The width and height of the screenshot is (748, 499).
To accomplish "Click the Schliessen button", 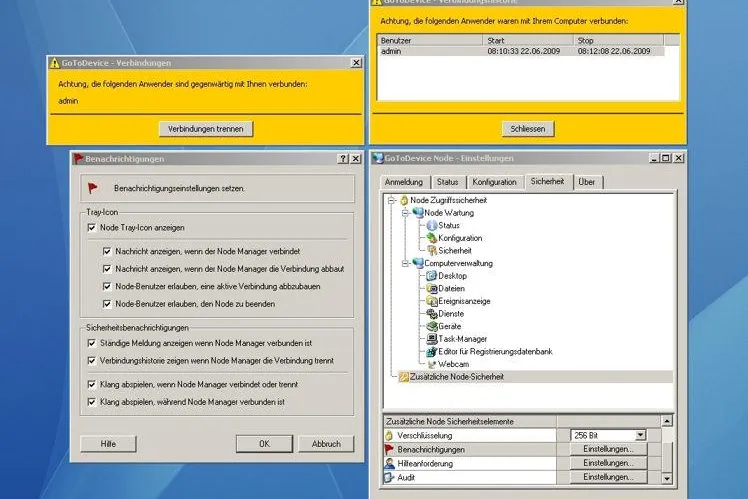I will click(528, 129).
